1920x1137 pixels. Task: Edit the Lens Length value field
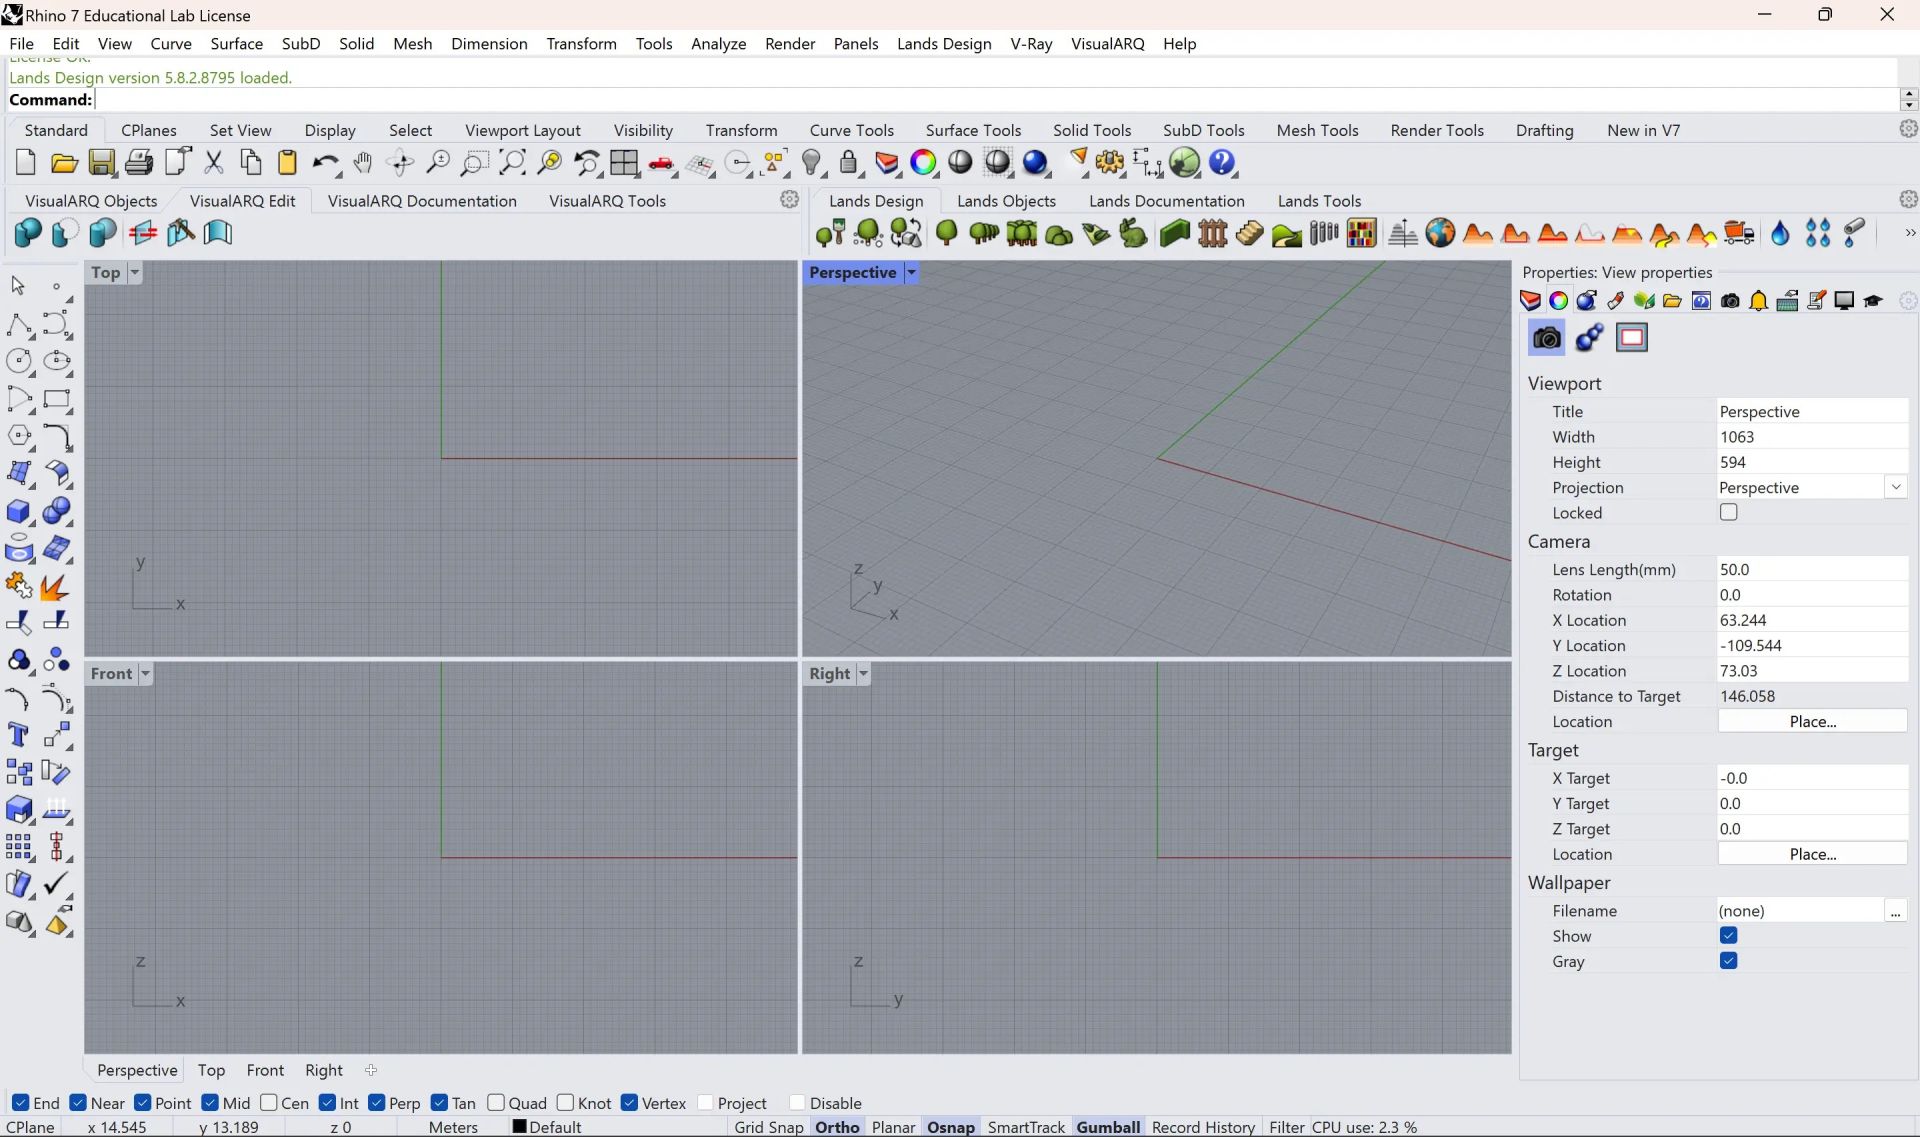coord(1812,569)
